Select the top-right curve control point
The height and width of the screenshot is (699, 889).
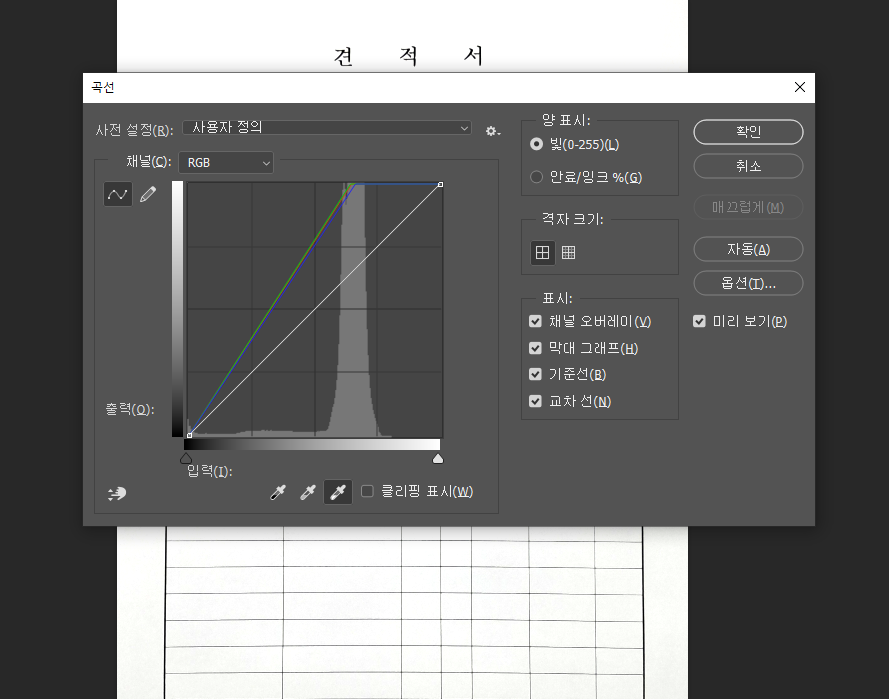tap(441, 184)
